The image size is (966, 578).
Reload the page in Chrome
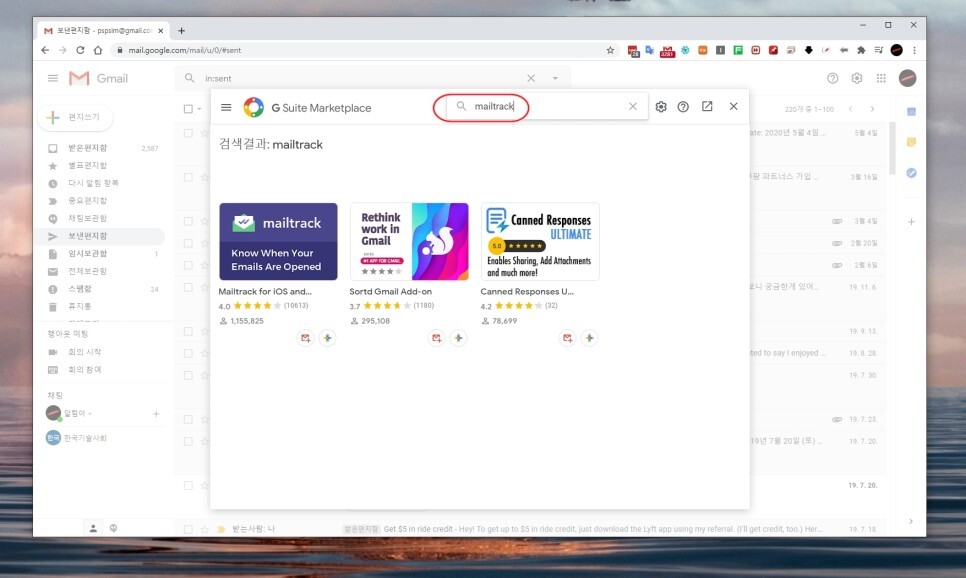80,50
